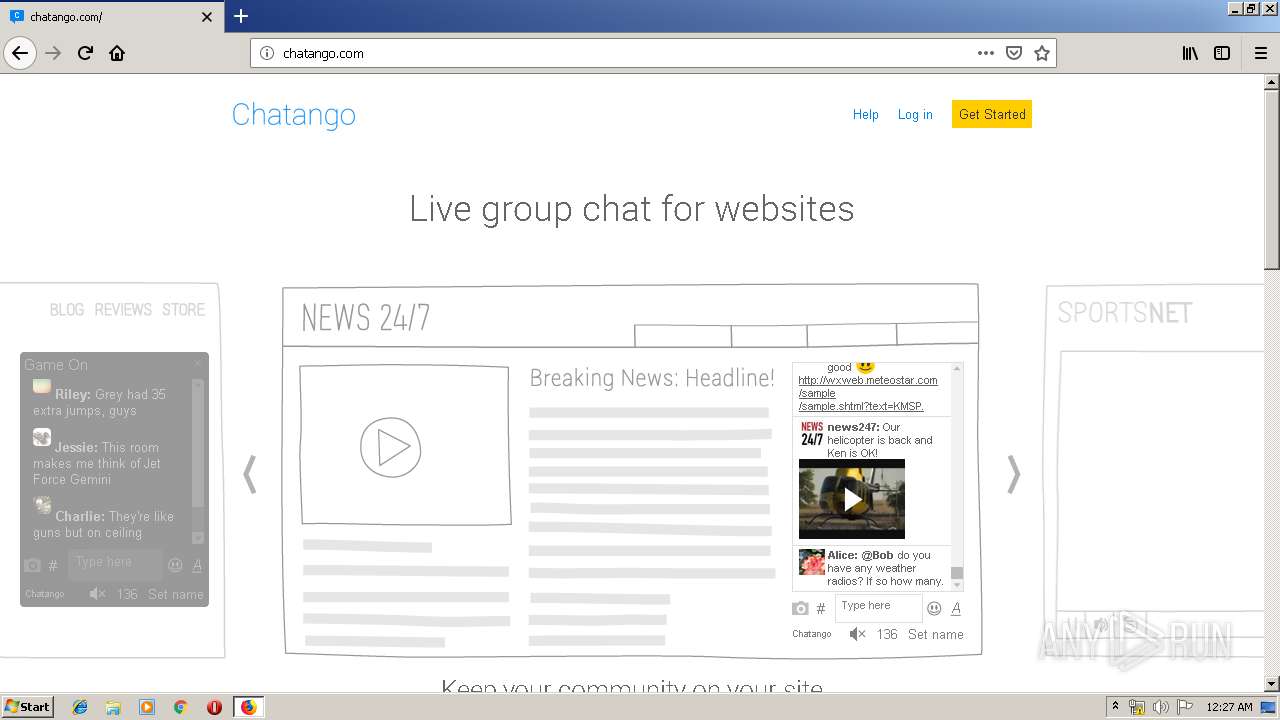Open a new browser tab
The height and width of the screenshot is (720, 1280).
[x=241, y=16]
